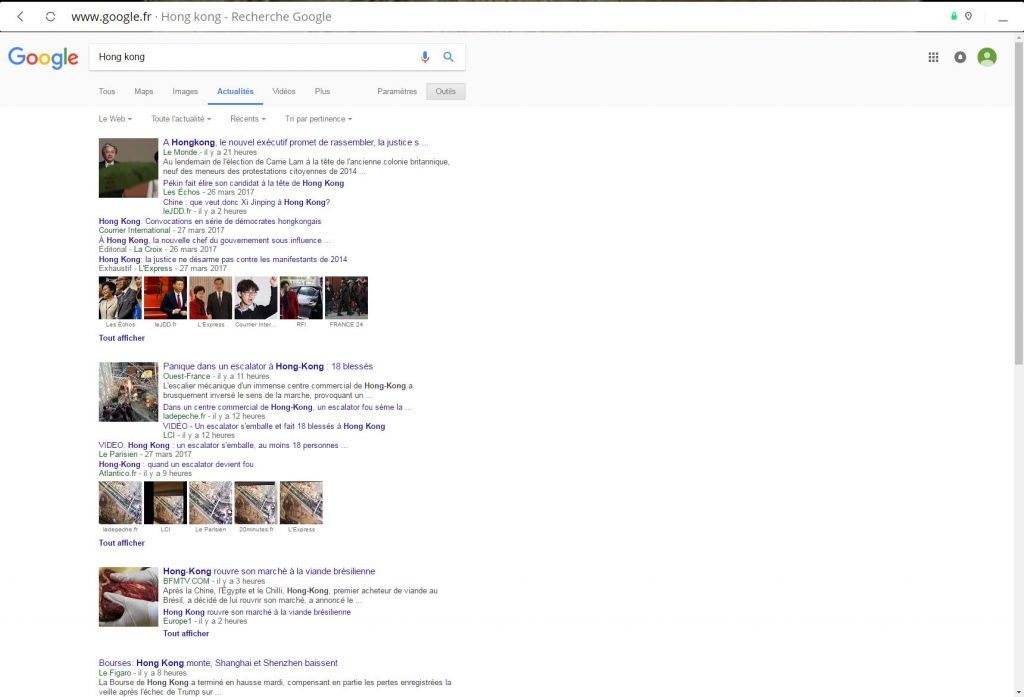1024x697 pixels.
Task: Toggle the Outils button
Action: (445, 91)
